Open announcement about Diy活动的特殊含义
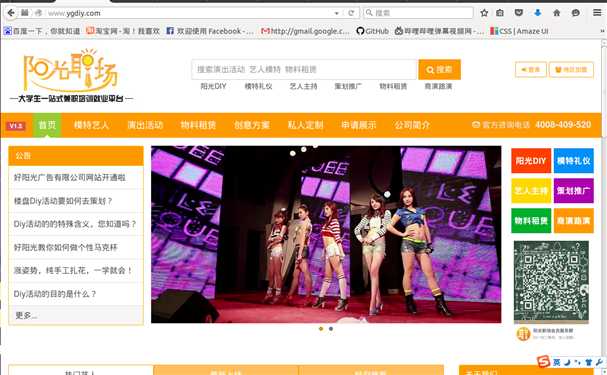 pos(75,224)
